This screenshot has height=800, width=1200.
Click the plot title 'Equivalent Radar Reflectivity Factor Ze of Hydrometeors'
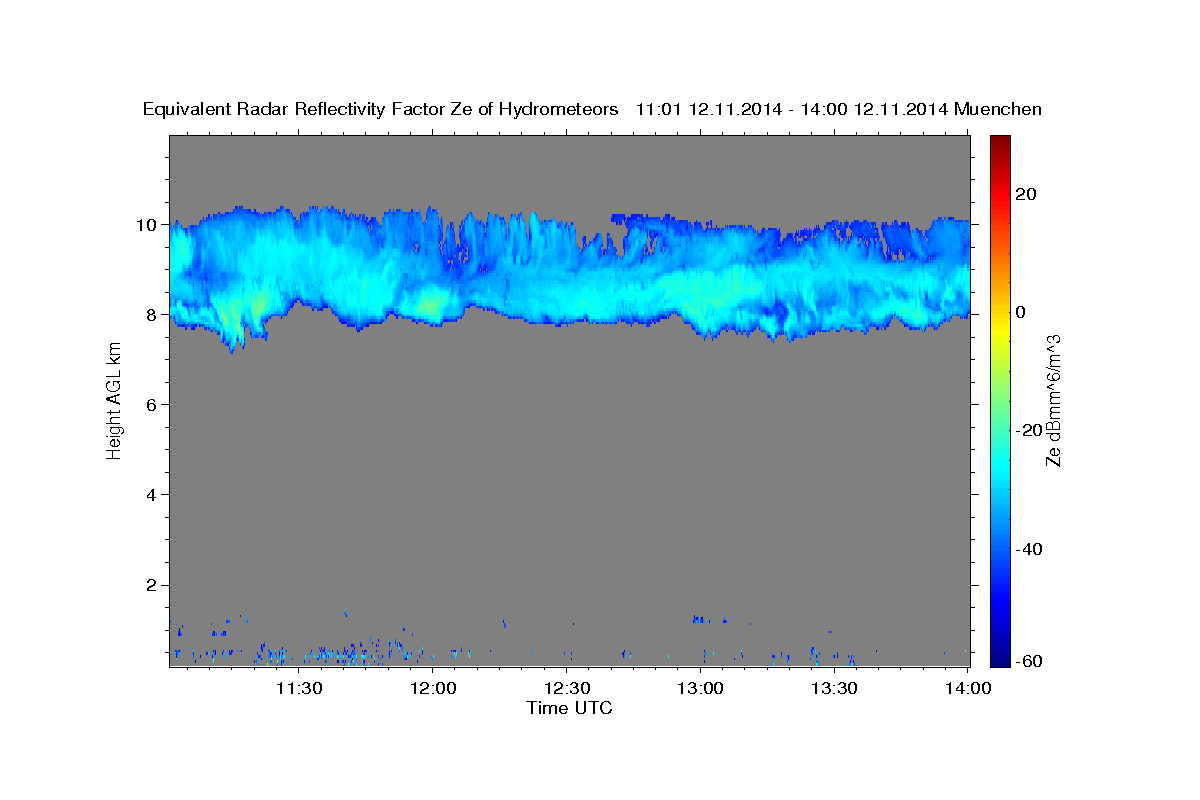pyautogui.click(x=381, y=110)
